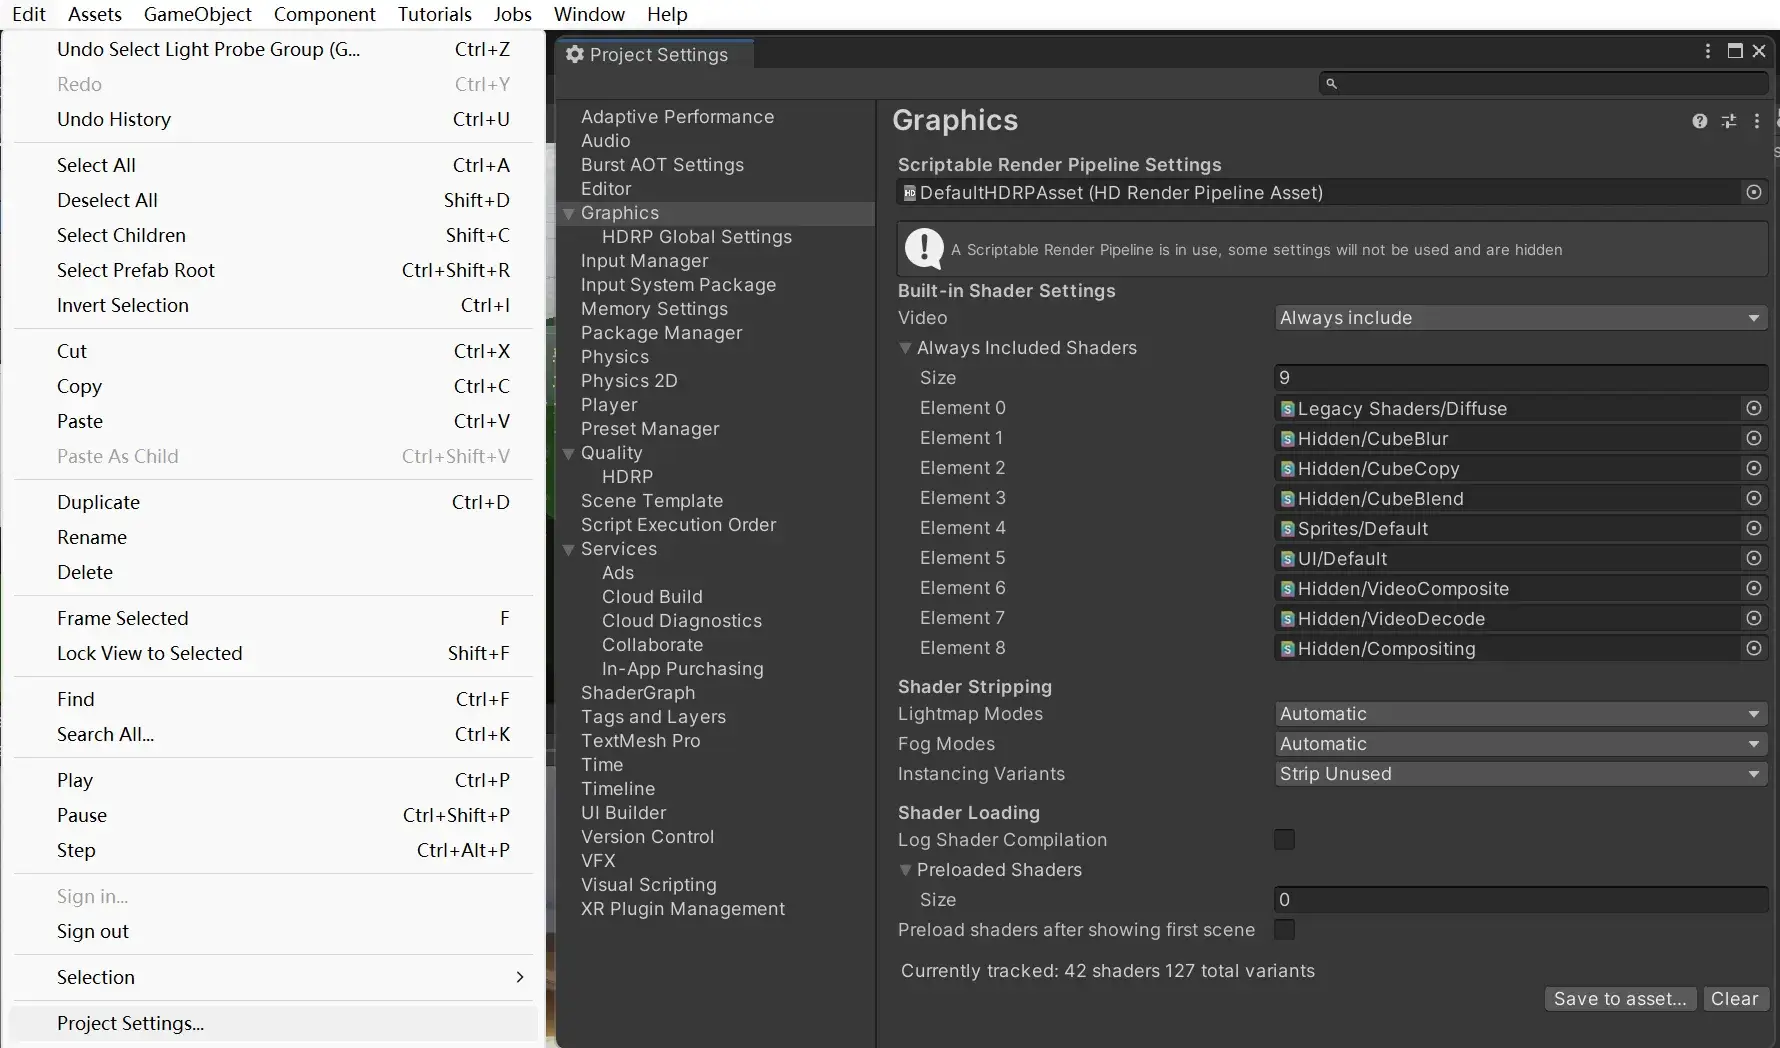
Task: Collapse the Always Included Shaders list
Action: 906,348
